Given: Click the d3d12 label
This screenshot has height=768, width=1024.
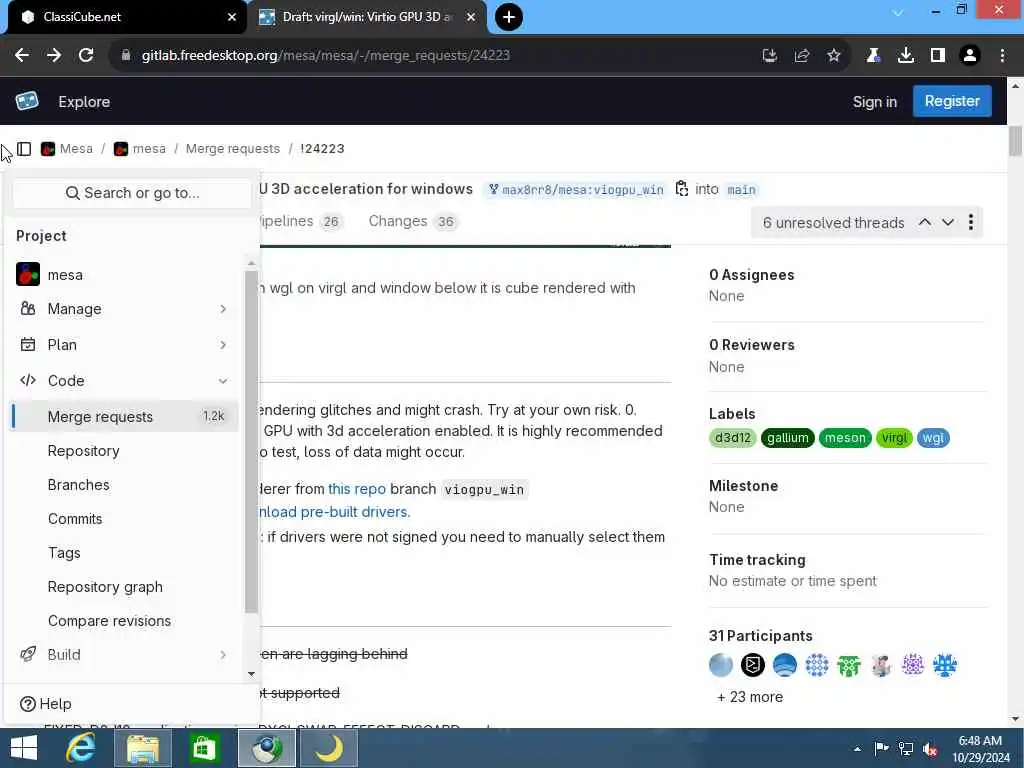Looking at the screenshot, I should coord(732,438).
